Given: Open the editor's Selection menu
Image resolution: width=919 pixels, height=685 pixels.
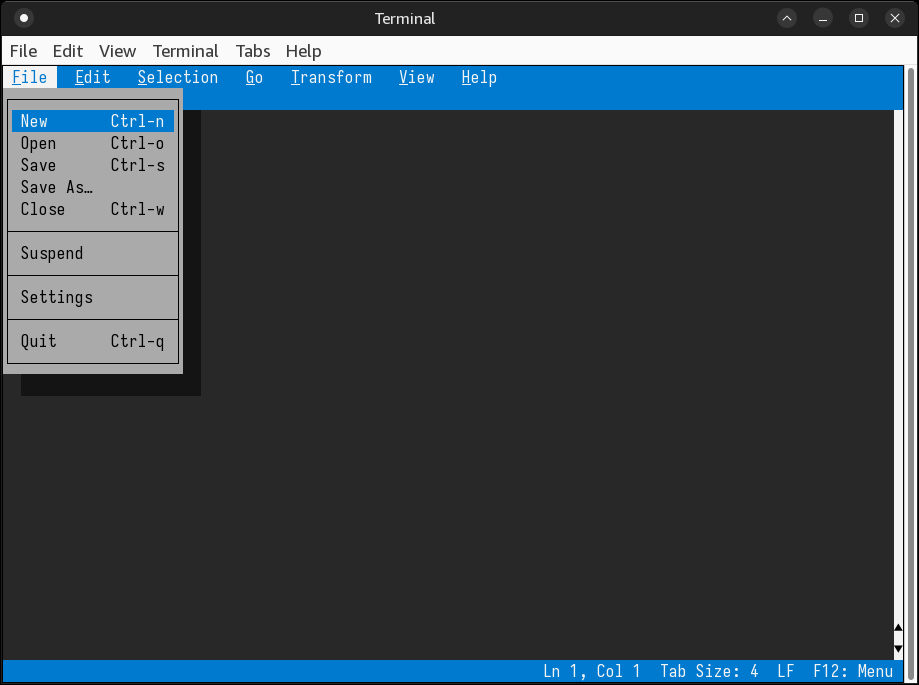Looking at the screenshot, I should click(x=178, y=77).
